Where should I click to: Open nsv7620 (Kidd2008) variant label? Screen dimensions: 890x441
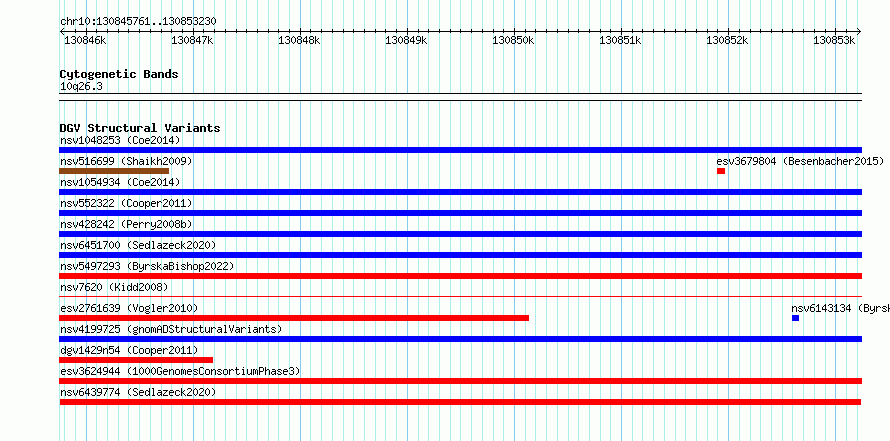(x=114, y=287)
